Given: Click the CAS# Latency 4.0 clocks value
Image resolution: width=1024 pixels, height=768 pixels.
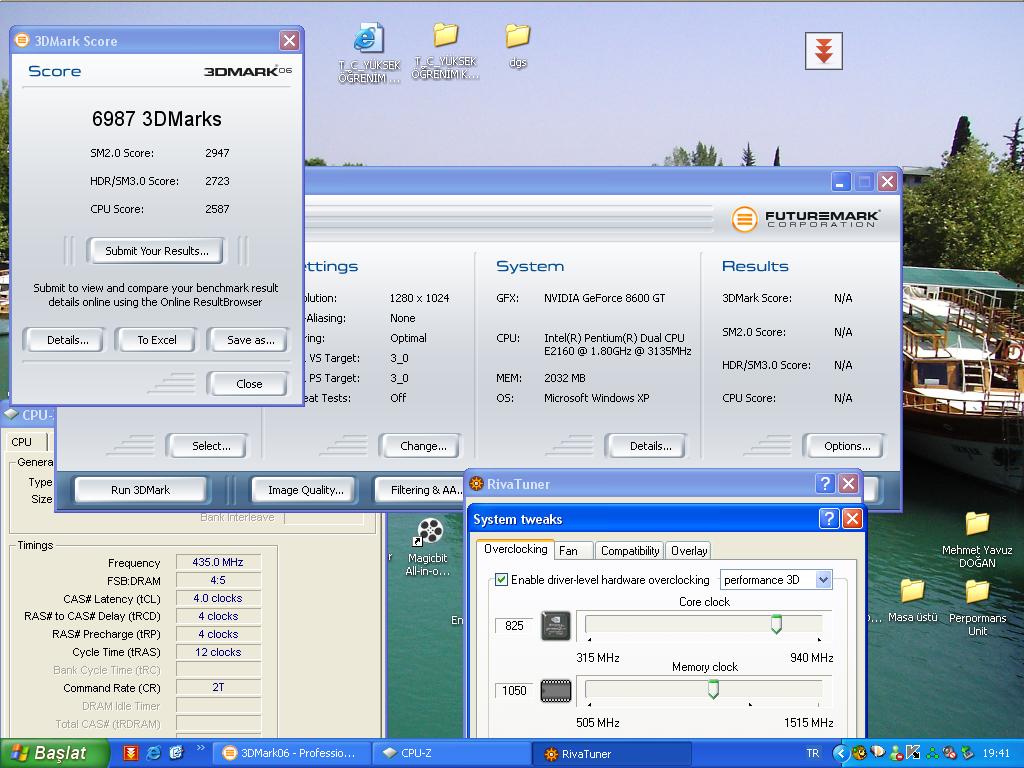Looking at the screenshot, I should coord(218,598).
